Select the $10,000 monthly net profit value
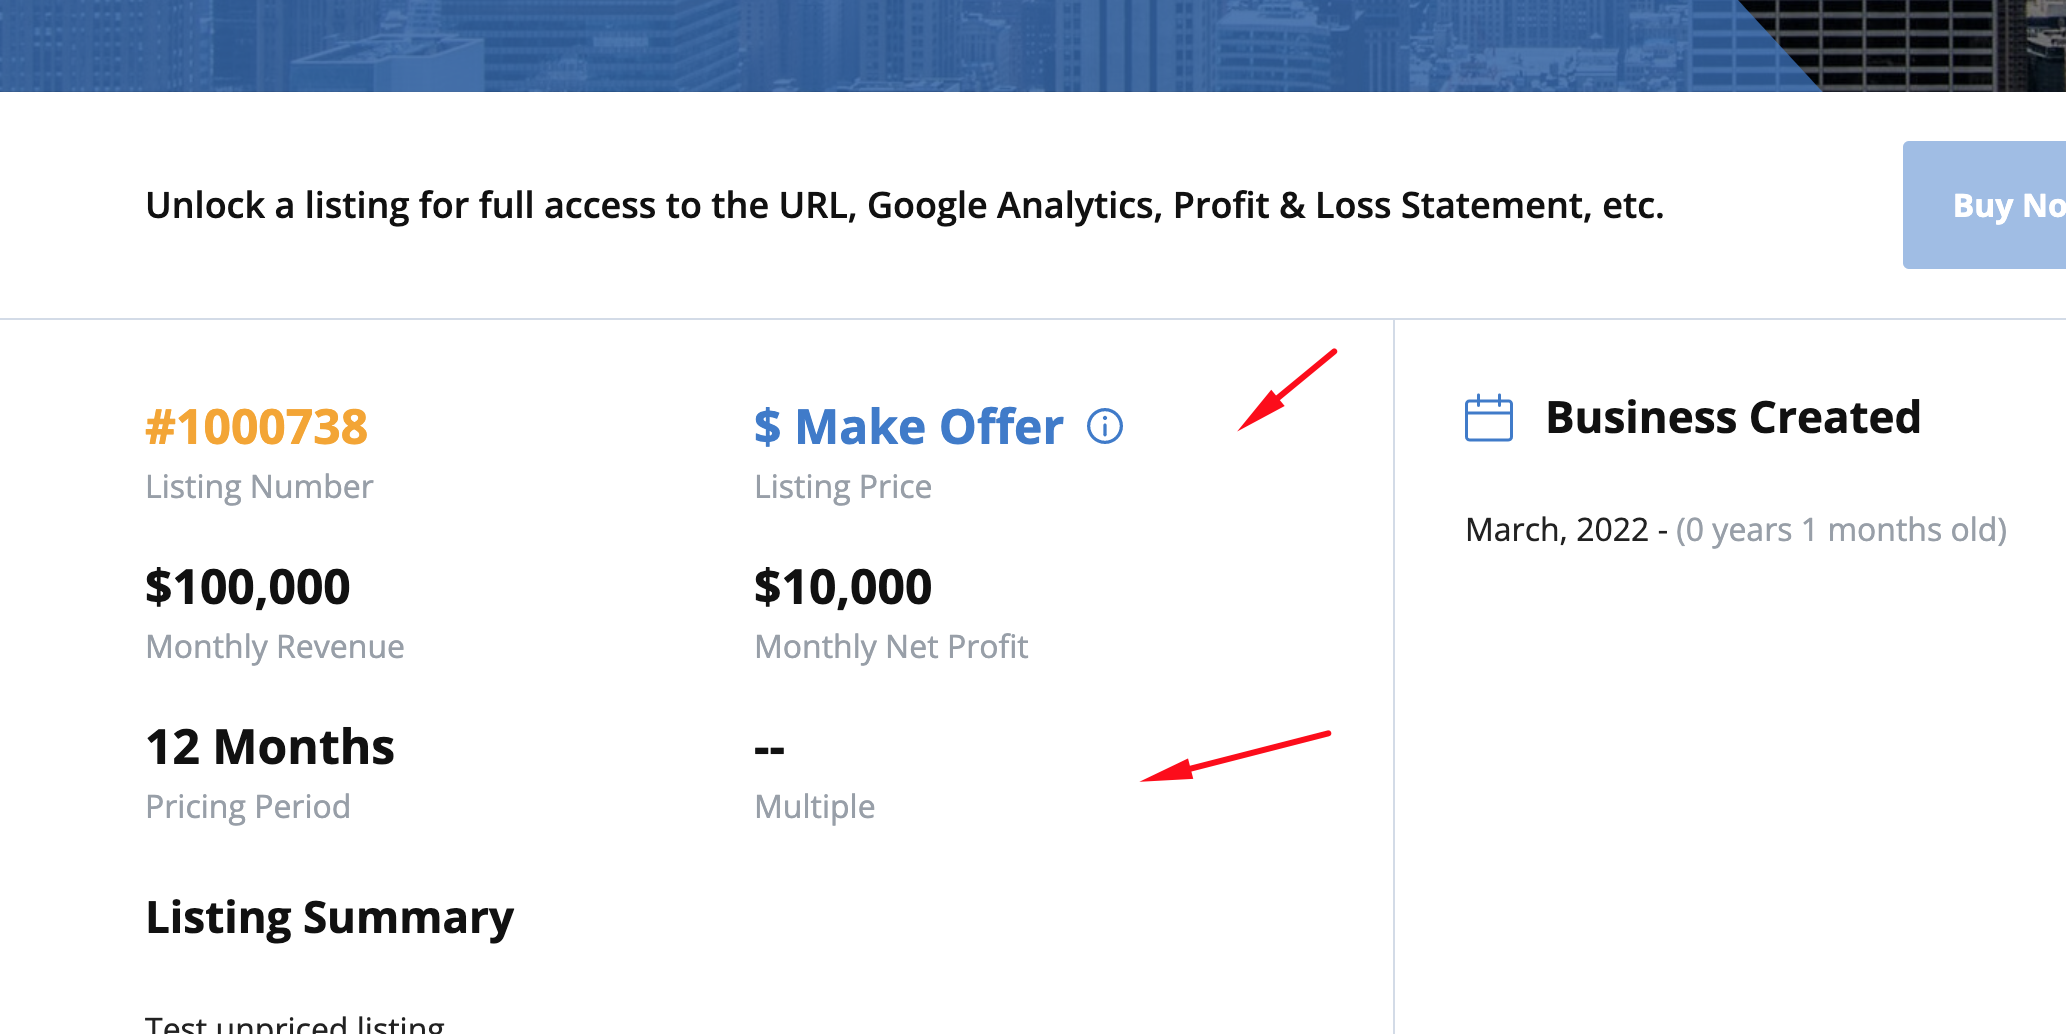Image resolution: width=2066 pixels, height=1034 pixels. [843, 586]
